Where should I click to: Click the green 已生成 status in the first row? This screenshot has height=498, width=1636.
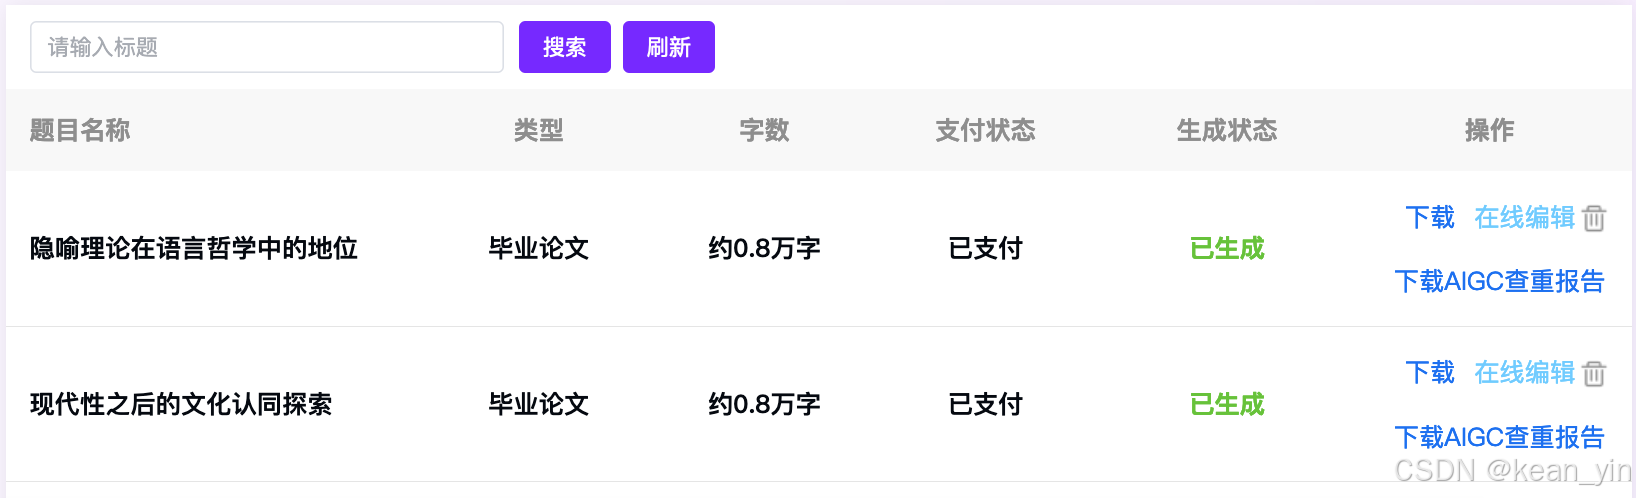[x=1226, y=248]
